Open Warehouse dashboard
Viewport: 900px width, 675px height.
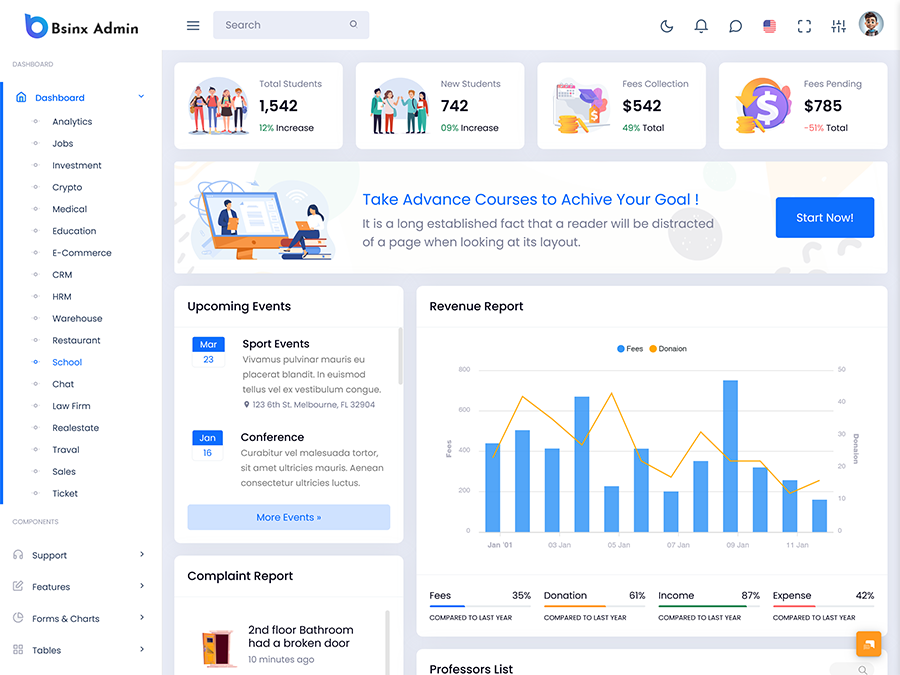(x=77, y=319)
